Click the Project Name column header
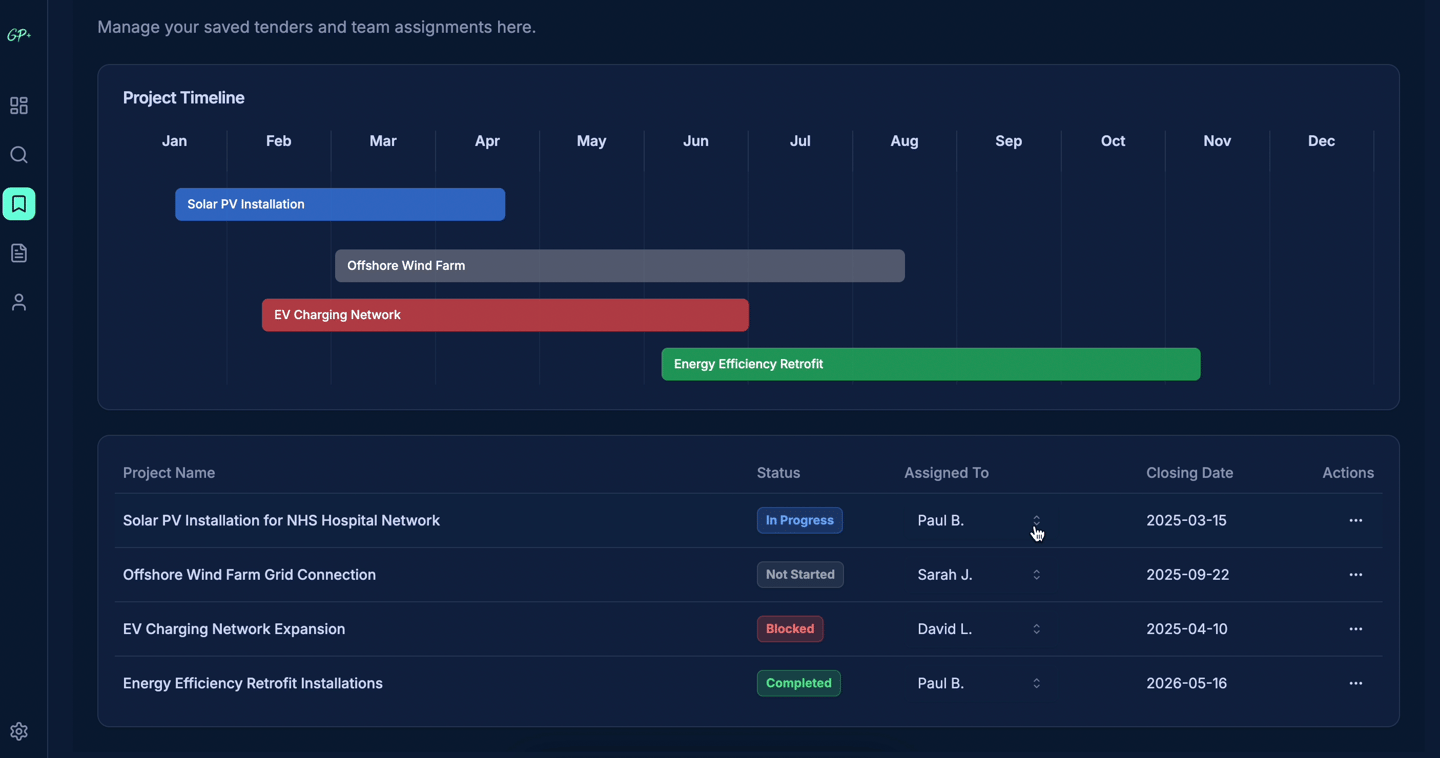 (169, 473)
